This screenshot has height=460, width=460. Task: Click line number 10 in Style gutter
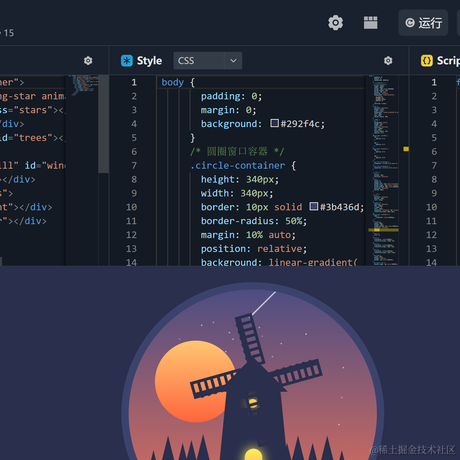click(131, 207)
